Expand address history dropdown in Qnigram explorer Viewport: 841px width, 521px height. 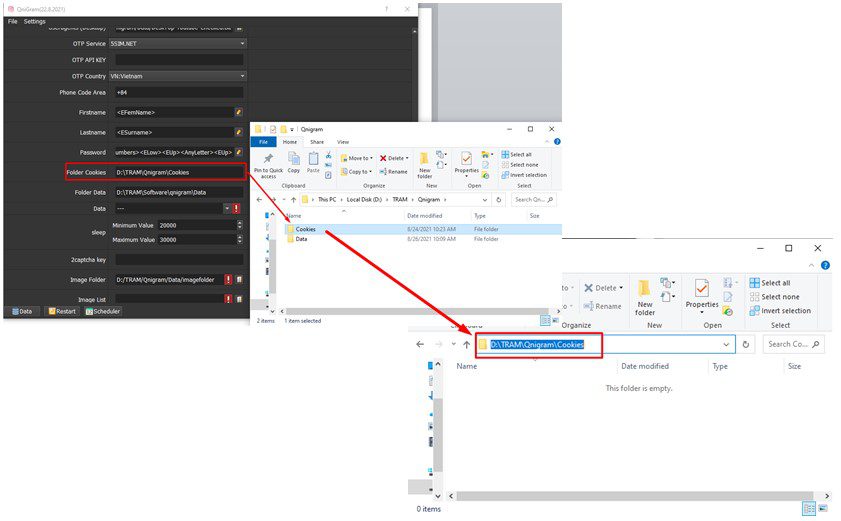485,200
